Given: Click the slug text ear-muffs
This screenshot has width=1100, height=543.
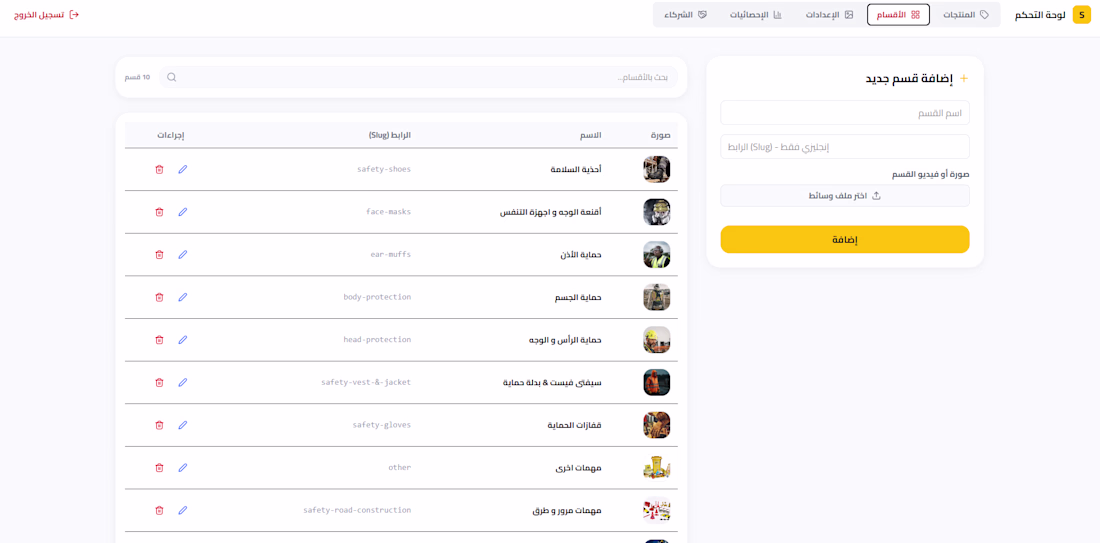Looking at the screenshot, I should (391, 255).
